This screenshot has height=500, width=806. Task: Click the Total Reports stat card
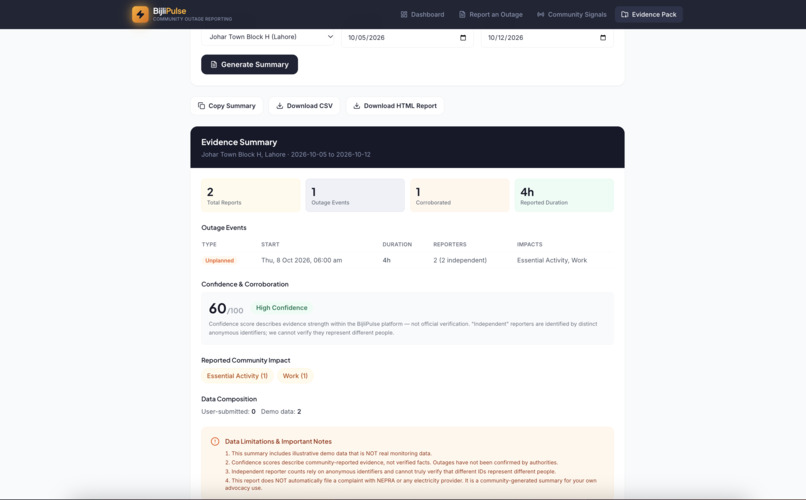point(250,195)
